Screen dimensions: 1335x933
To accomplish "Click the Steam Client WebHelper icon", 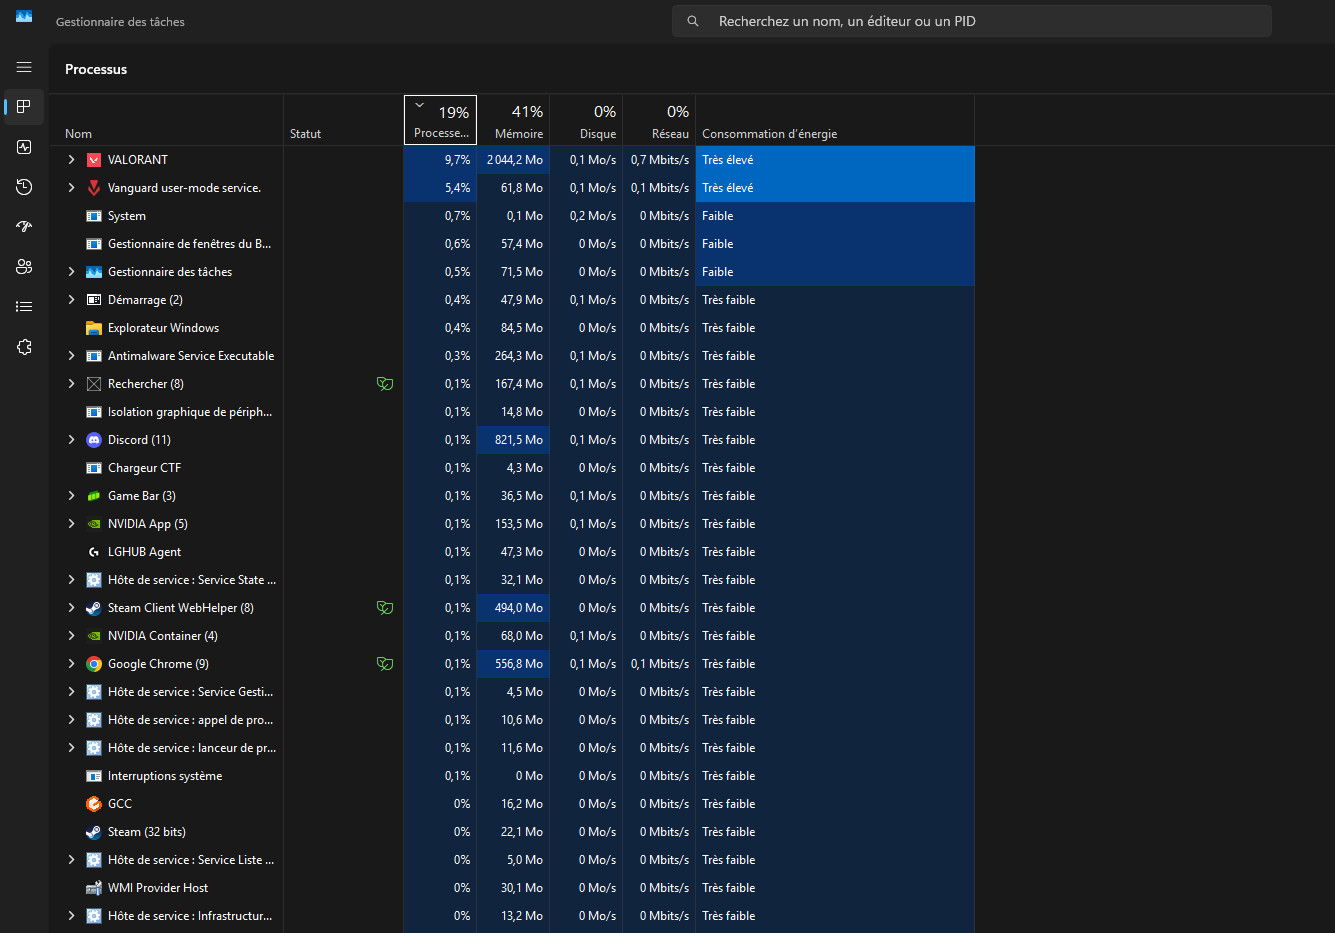I will point(94,608).
